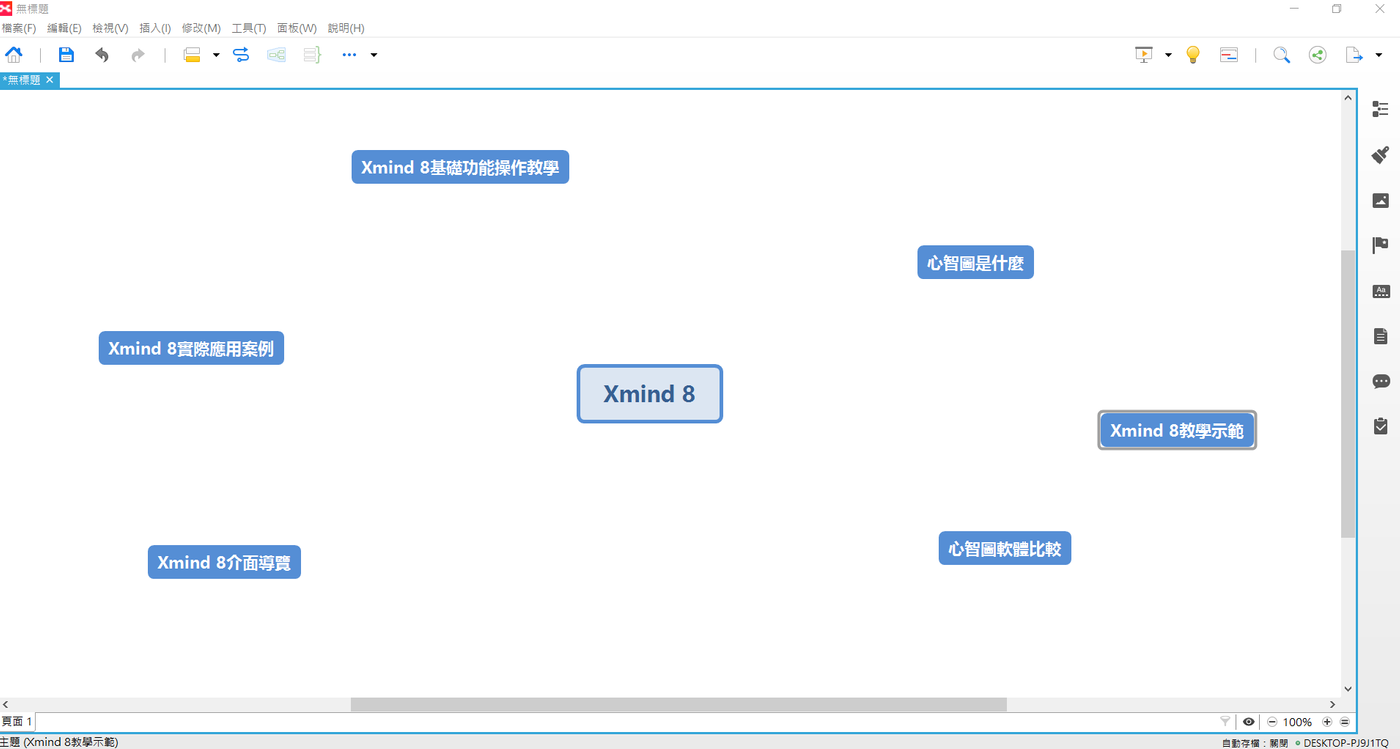Open the Task Info clipboard panel

[1381, 426]
